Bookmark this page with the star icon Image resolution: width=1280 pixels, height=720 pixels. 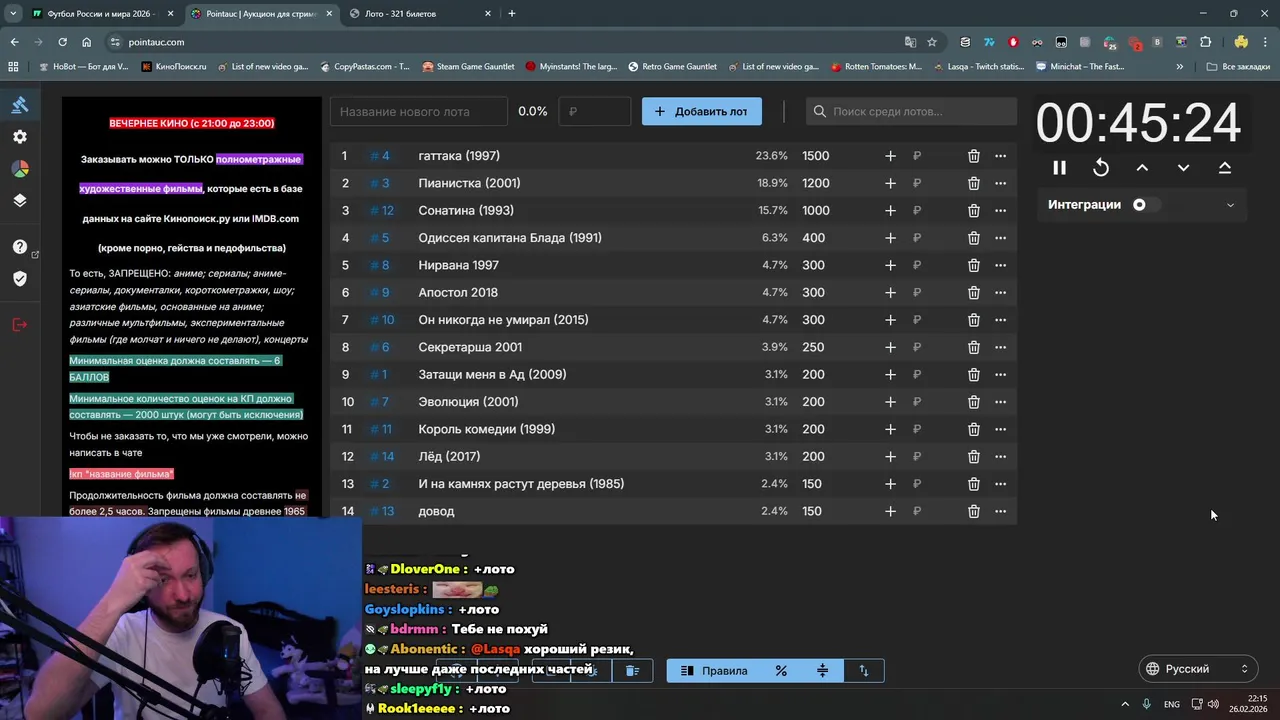[932, 42]
